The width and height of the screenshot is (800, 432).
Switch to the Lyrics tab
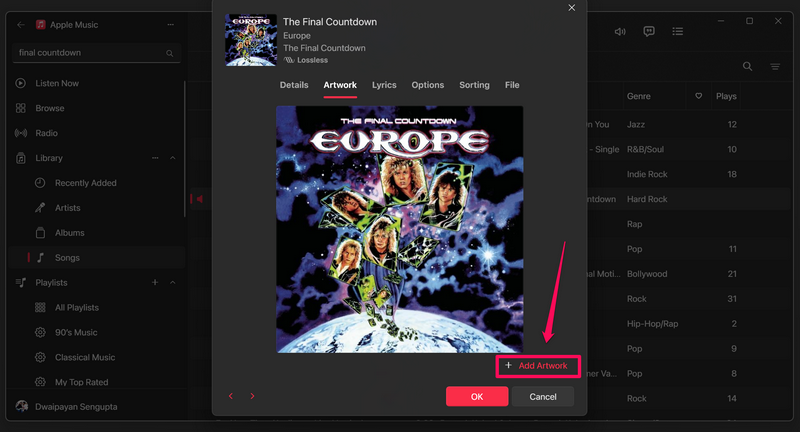coord(384,85)
